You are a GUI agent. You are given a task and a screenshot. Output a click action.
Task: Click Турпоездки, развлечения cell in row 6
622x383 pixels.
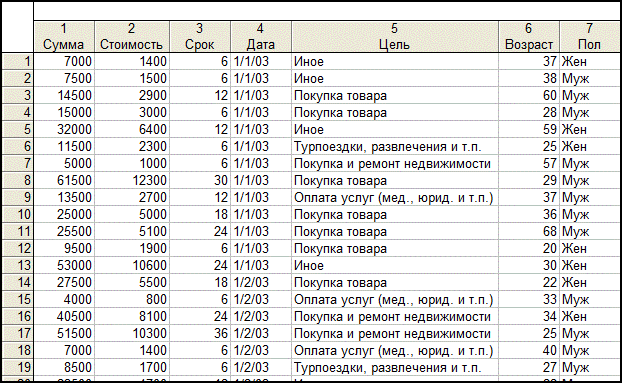pos(395,146)
